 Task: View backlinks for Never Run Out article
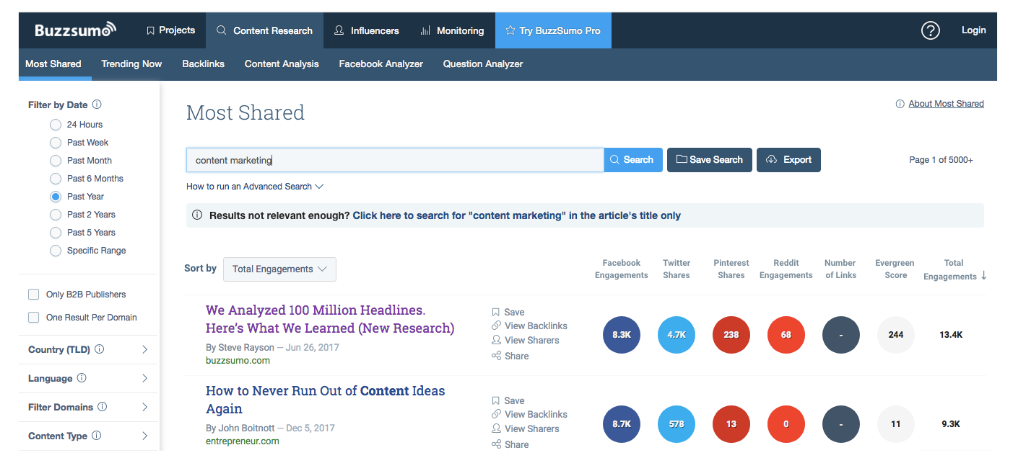pyautogui.click(x=530, y=414)
